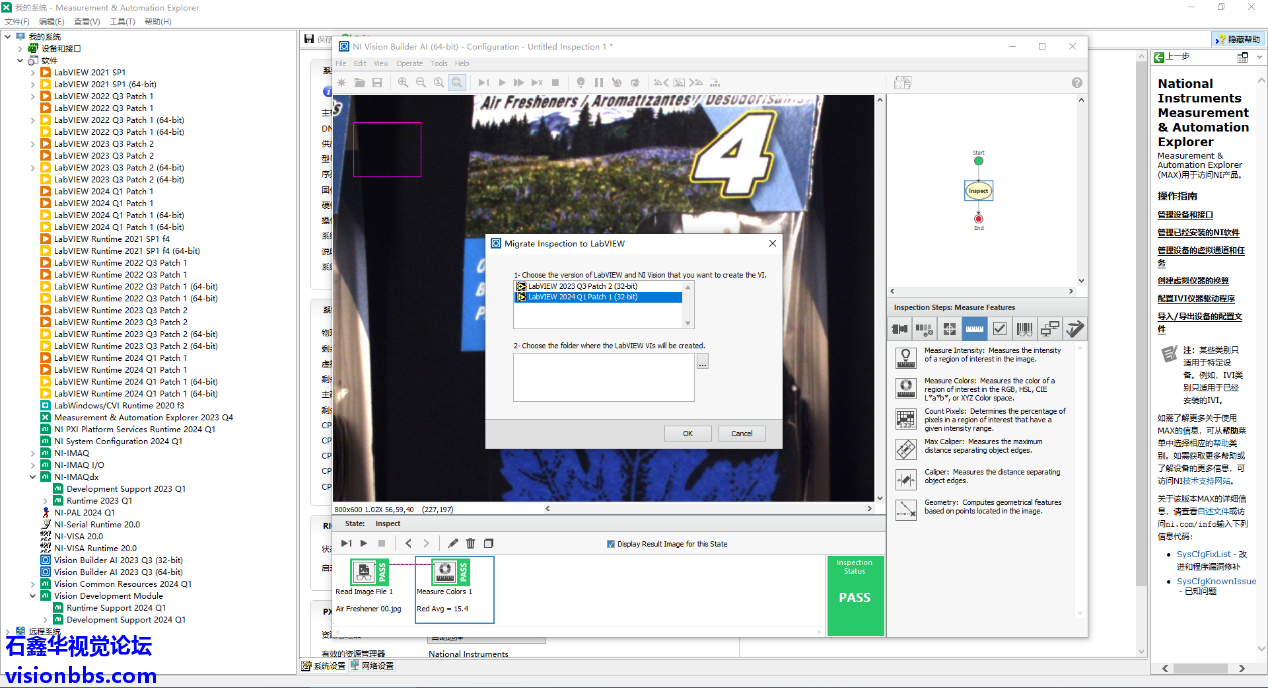1268x688 pixels.
Task: Click the 隐藏帮助 button in MAX
Action: pos(1237,39)
